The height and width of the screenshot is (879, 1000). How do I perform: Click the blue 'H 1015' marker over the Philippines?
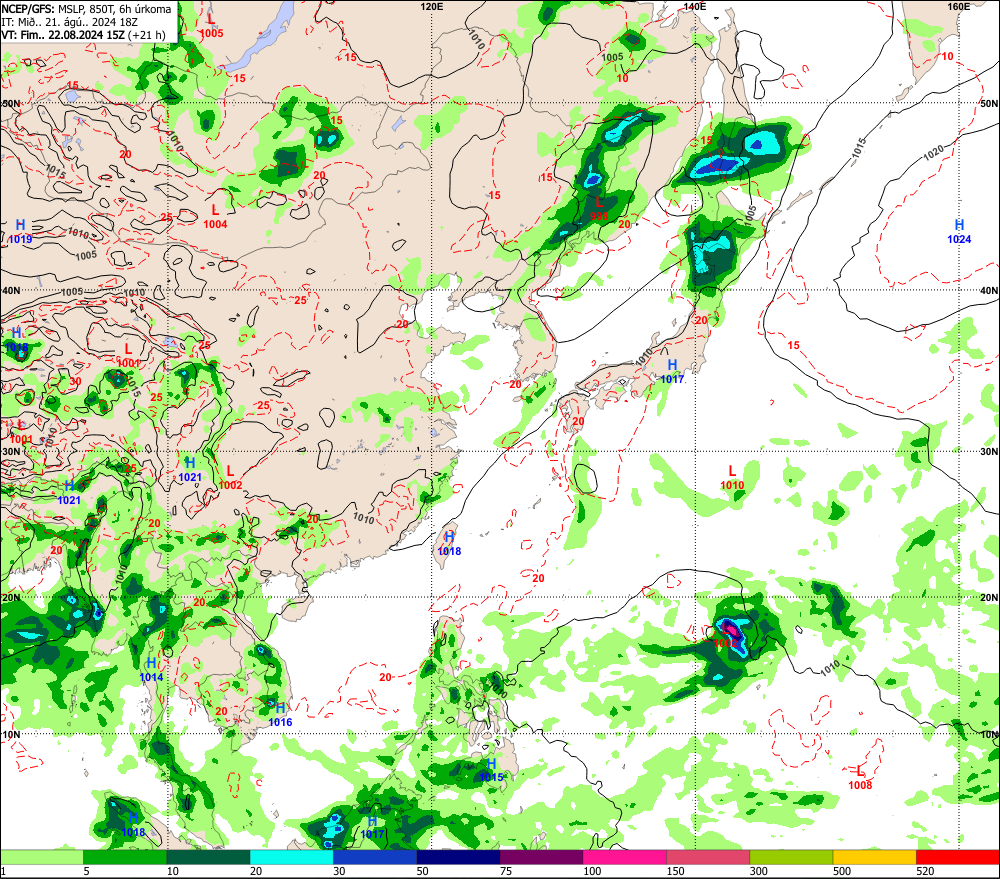491,770
